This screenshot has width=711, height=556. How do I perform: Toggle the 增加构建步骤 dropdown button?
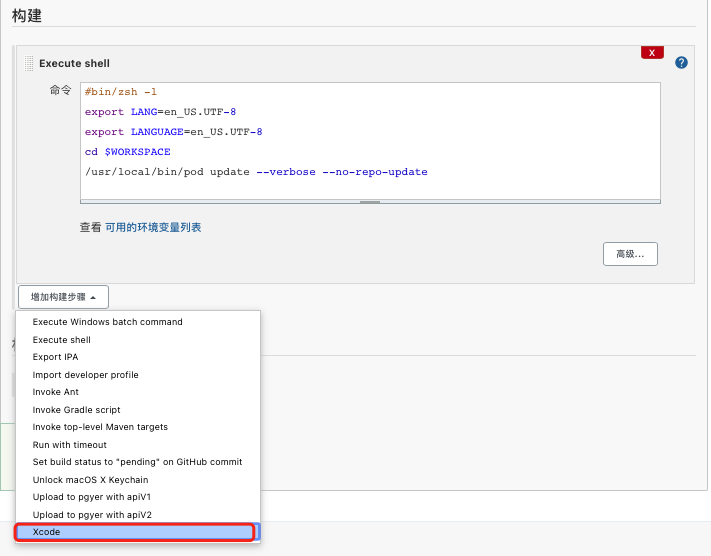click(x=63, y=297)
